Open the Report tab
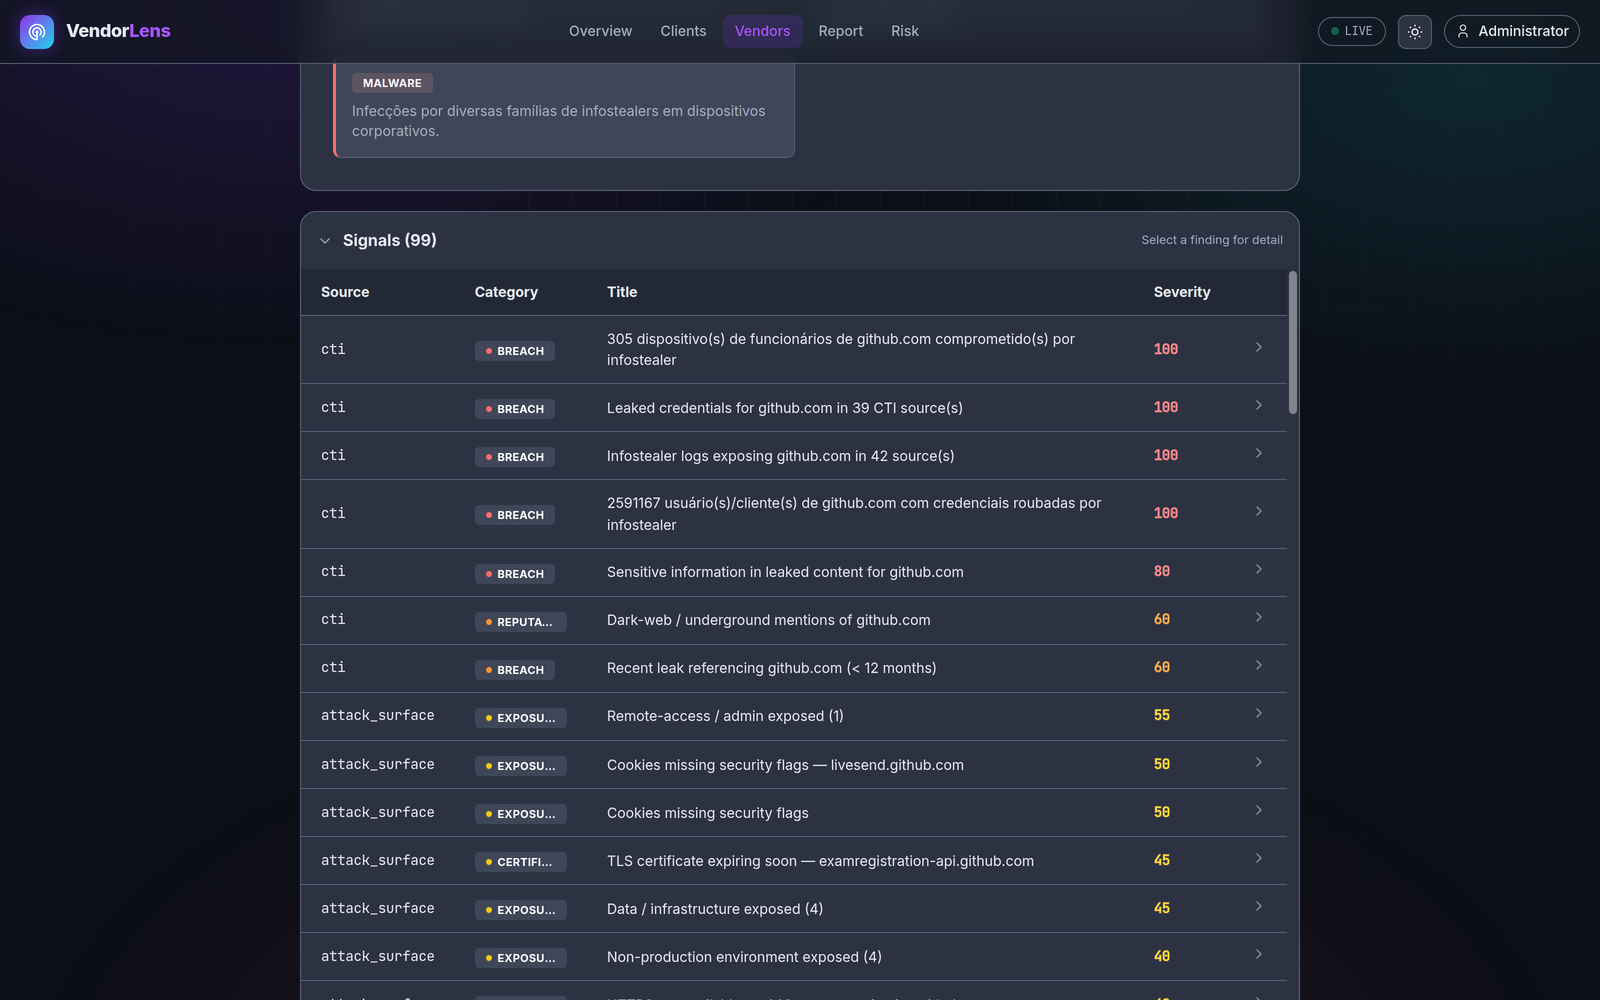 [840, 31]
